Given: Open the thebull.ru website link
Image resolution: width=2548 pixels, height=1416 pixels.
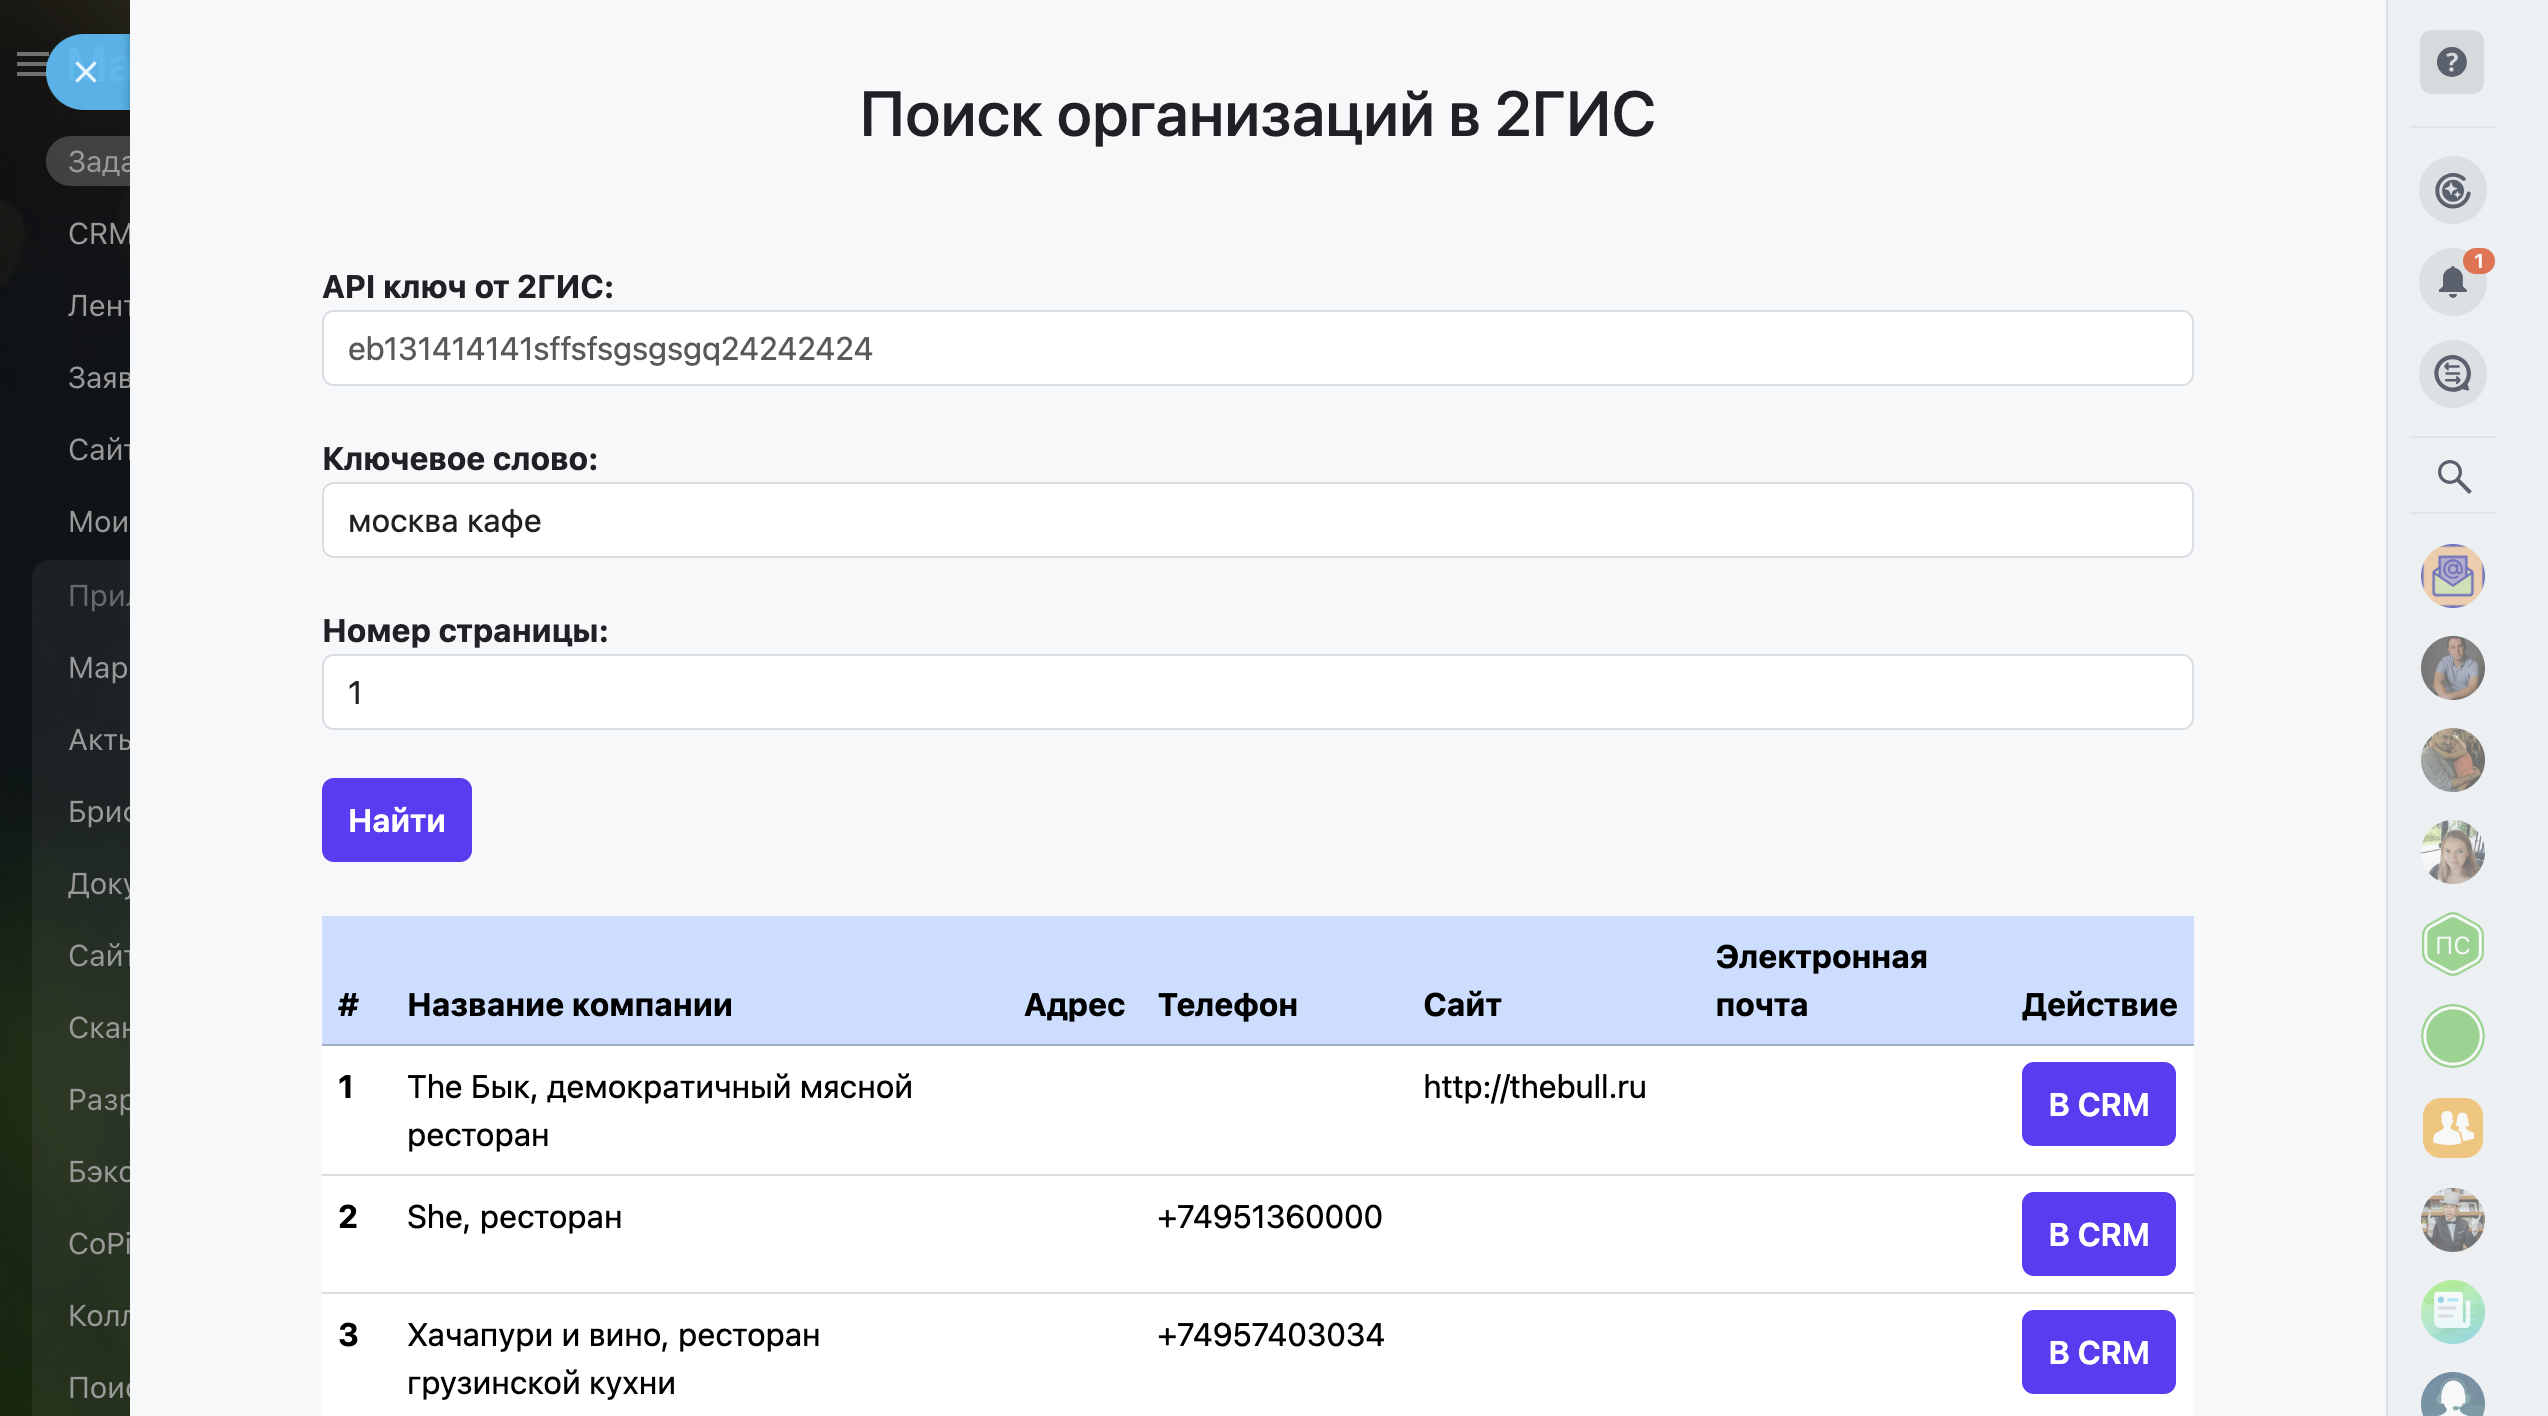Looking at the screenshot, I should tap(1534, 1087).
